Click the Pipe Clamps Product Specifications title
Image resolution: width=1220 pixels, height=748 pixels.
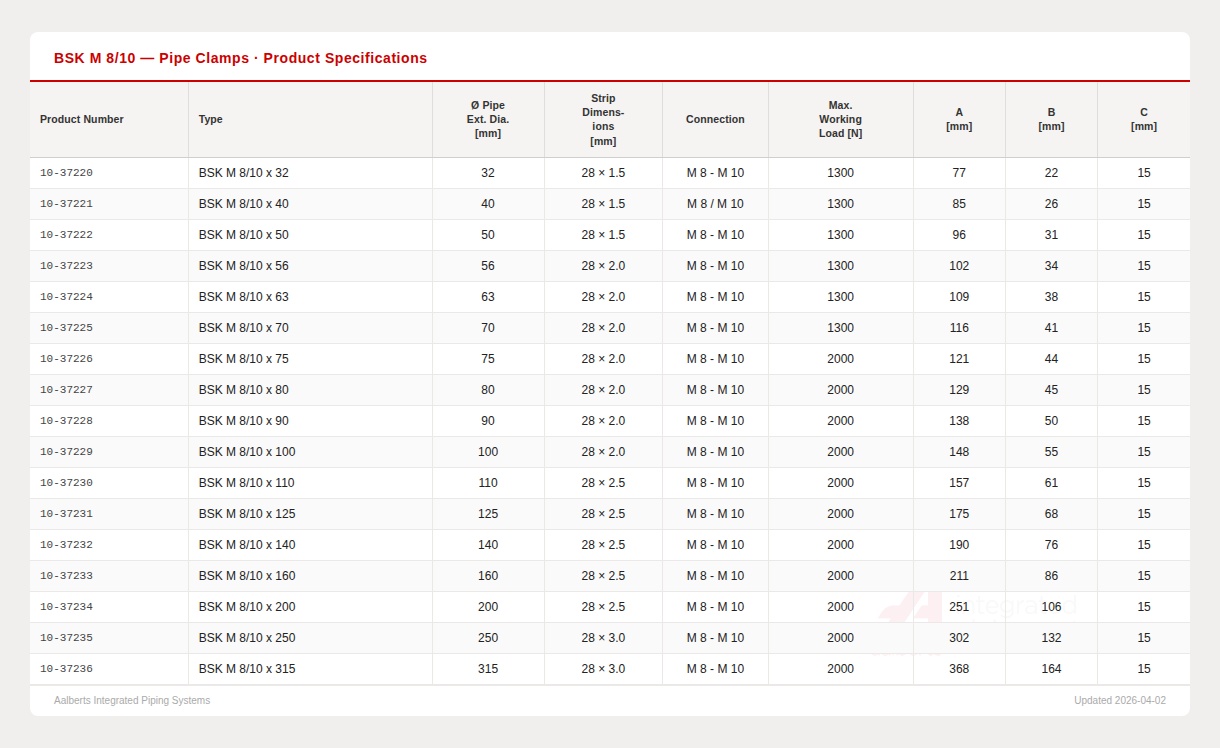[x=240, y=58]
